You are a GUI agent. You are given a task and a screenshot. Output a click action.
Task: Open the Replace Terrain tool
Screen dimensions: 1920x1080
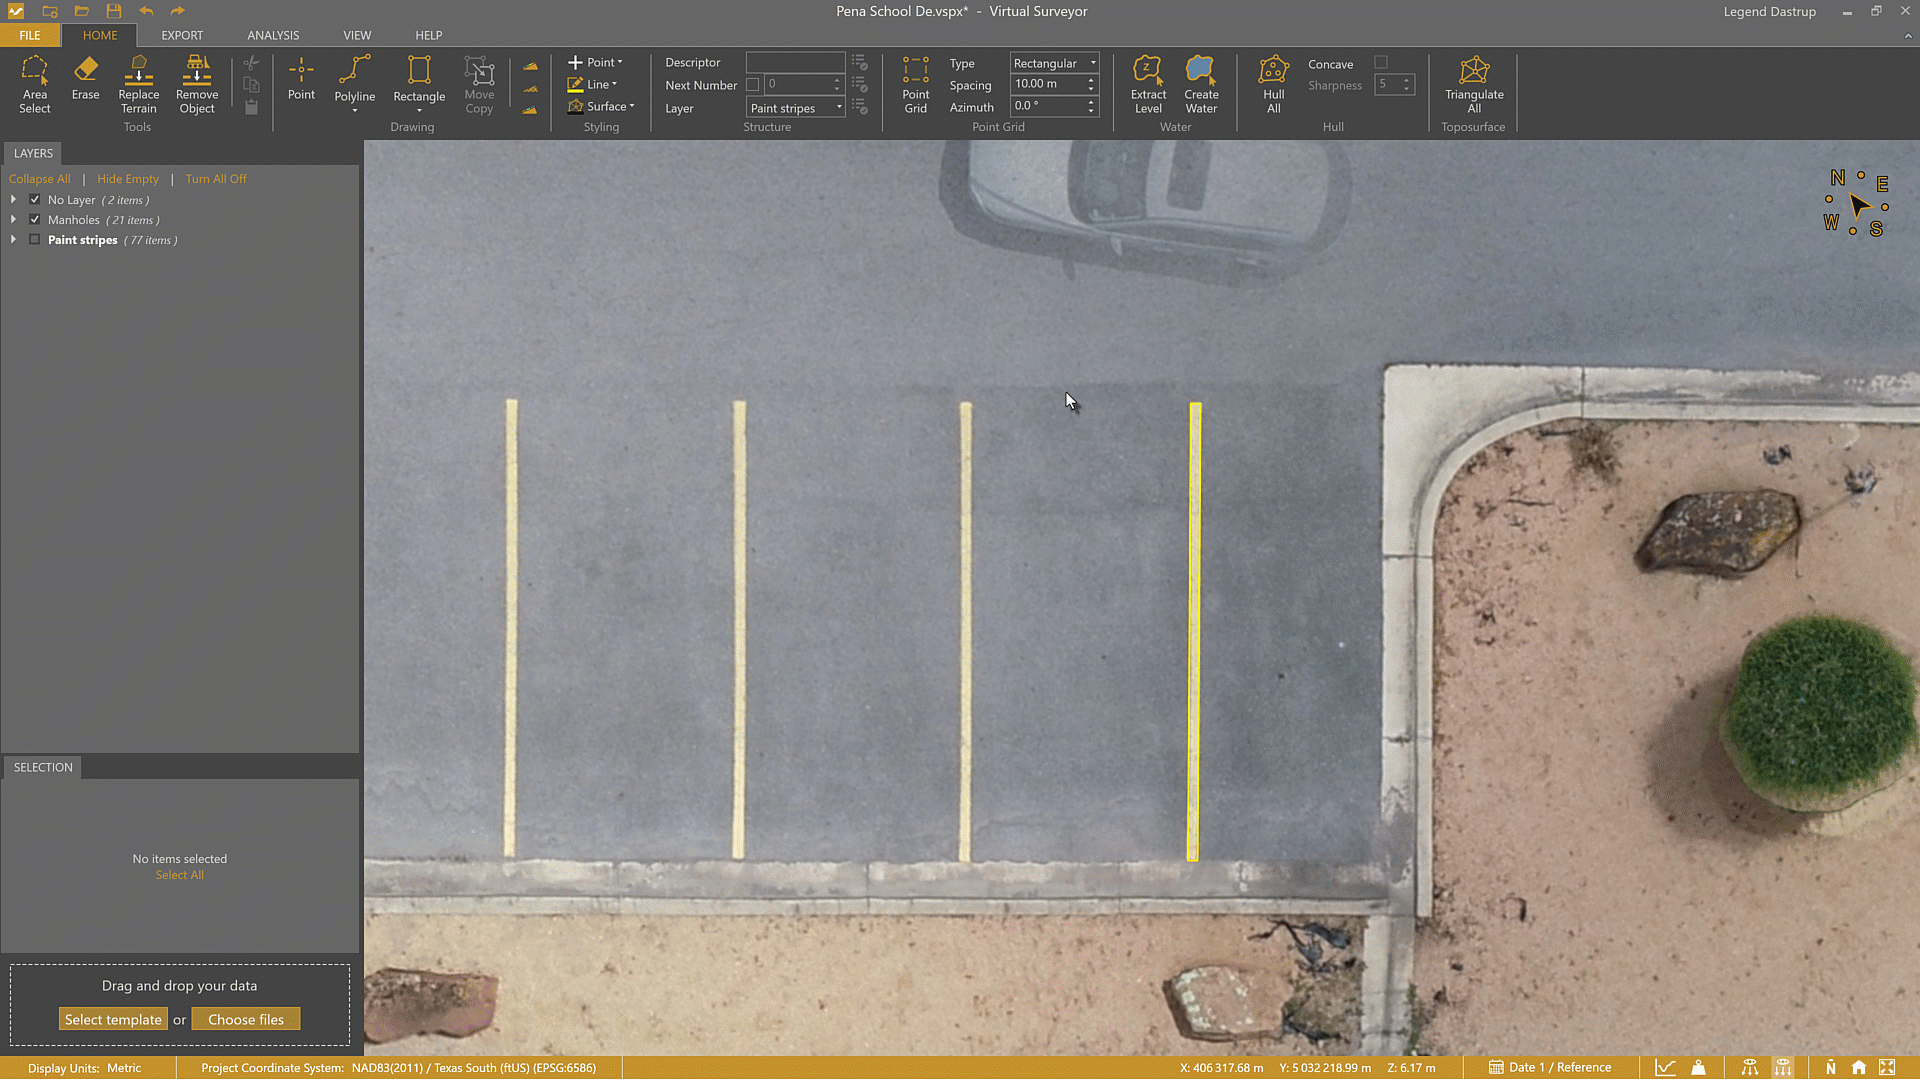coord(138,85)
